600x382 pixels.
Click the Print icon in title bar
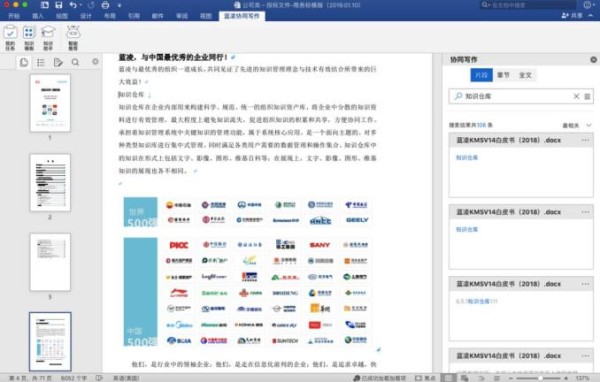coord(105,5)
